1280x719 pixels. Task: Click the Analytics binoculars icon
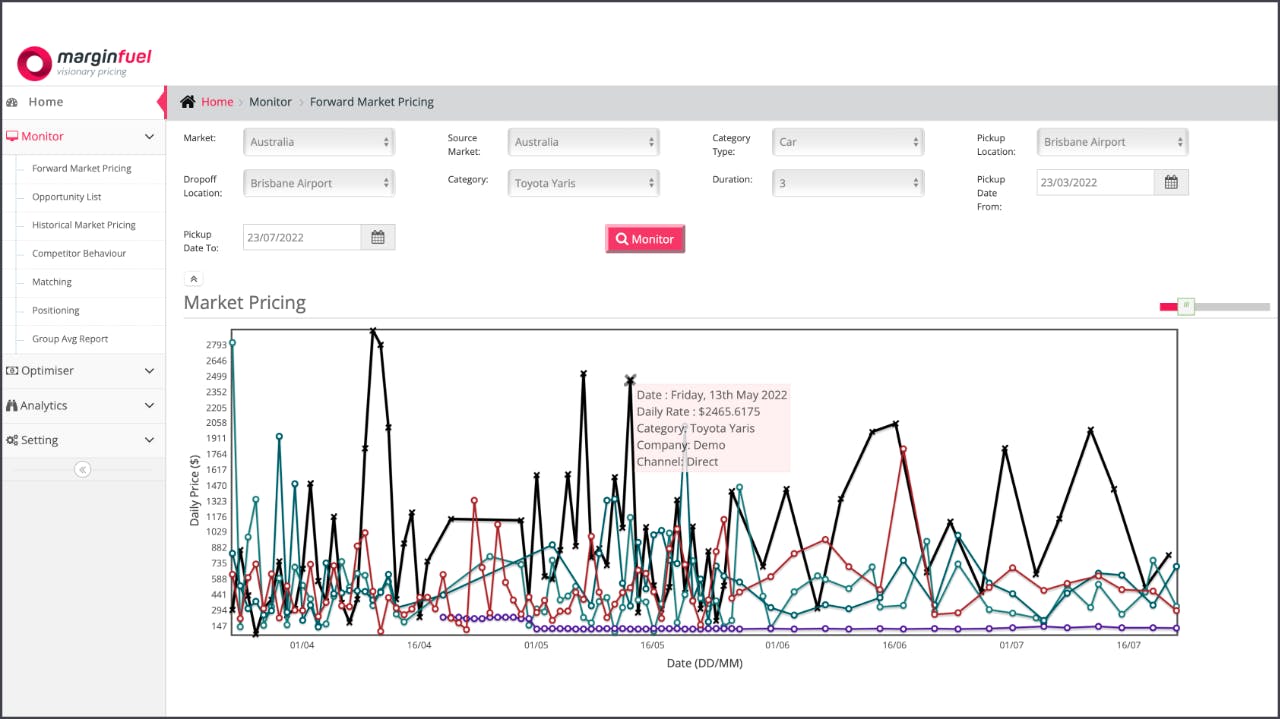12,406
